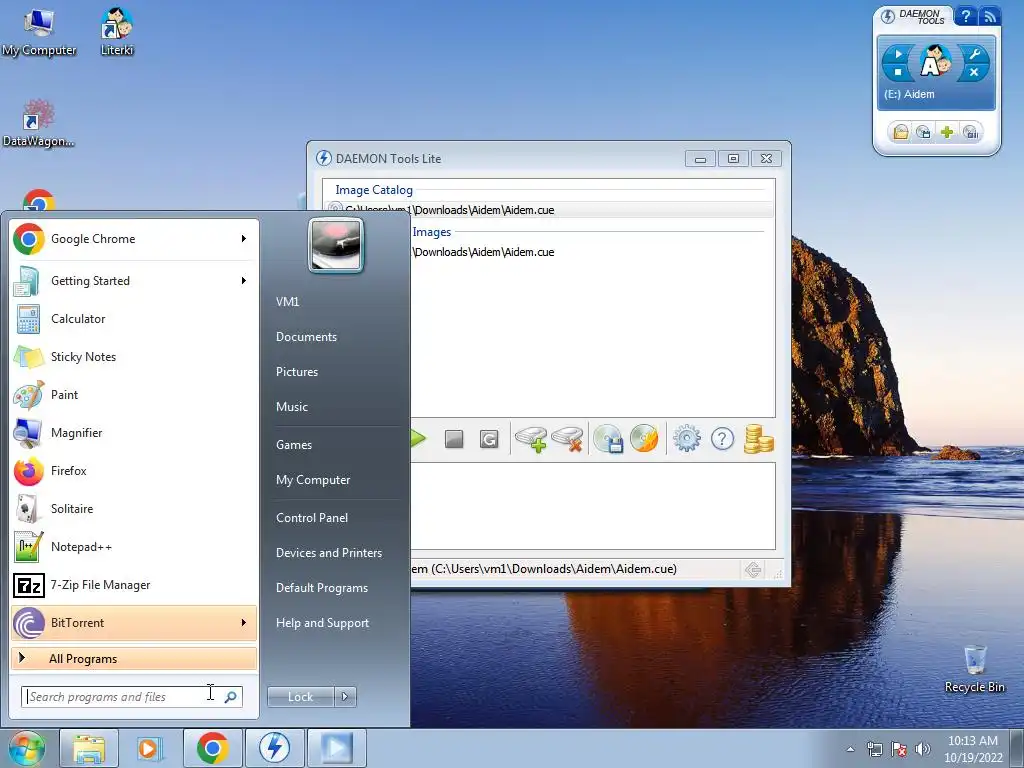Click the disc image creation icon in gadget
Image resolution: width=1024 pixels, height=768 pixels.
923,133
